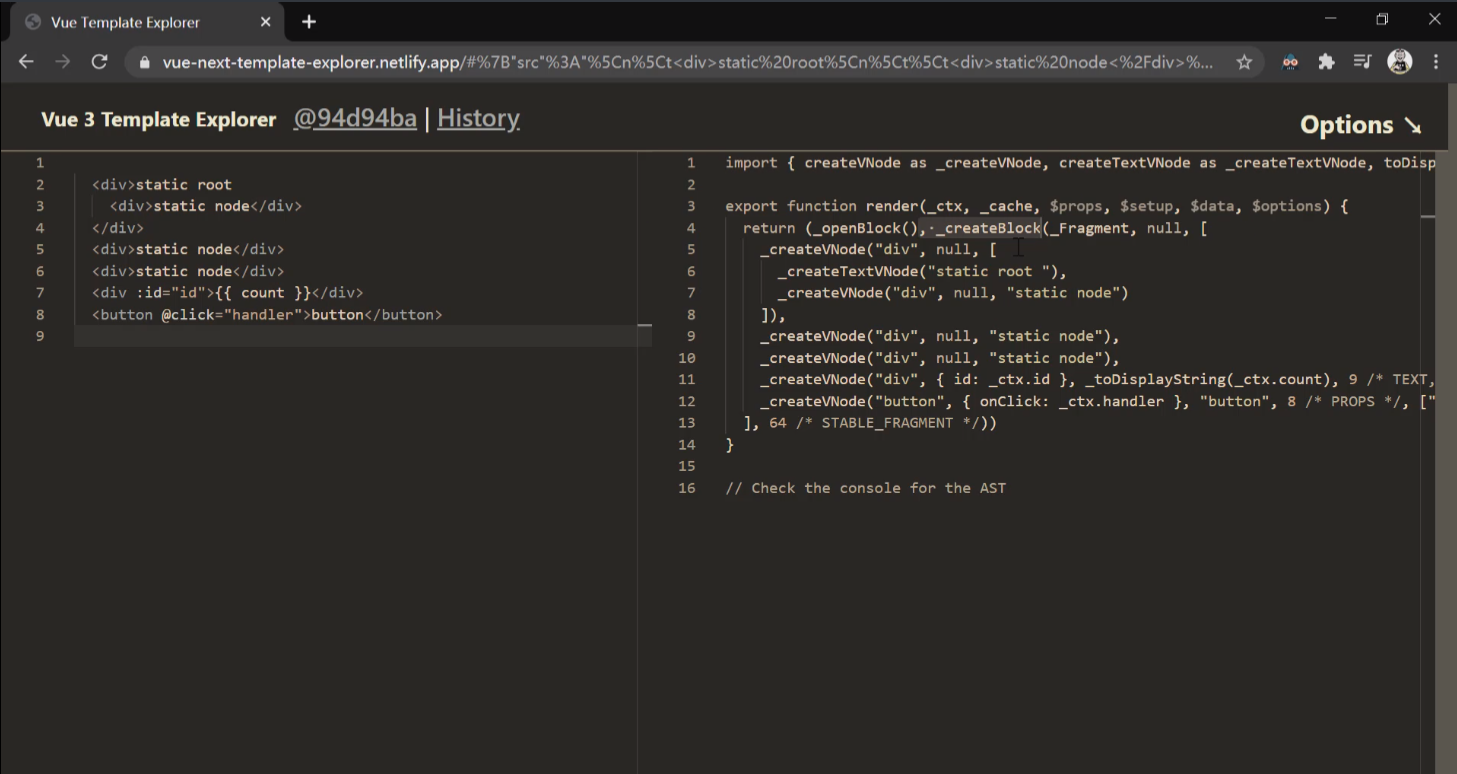Go forward to the next page
Image resolution: width=1457 pixels, height=774 pixels.
click(x=63, y=62)
